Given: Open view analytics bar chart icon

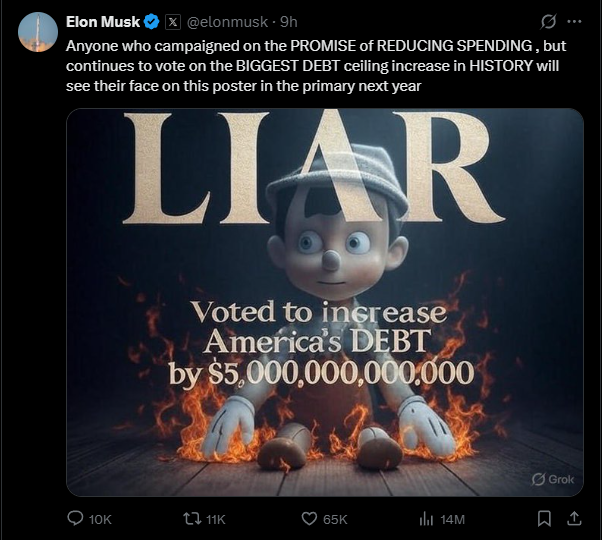Looking at the screenshot, I should 426,519.
